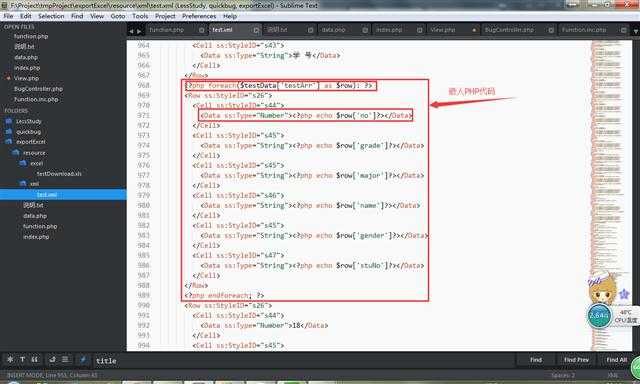The image size is (640, 384).
Task: Click line number 989 in gutter
Action: (143, 295)
